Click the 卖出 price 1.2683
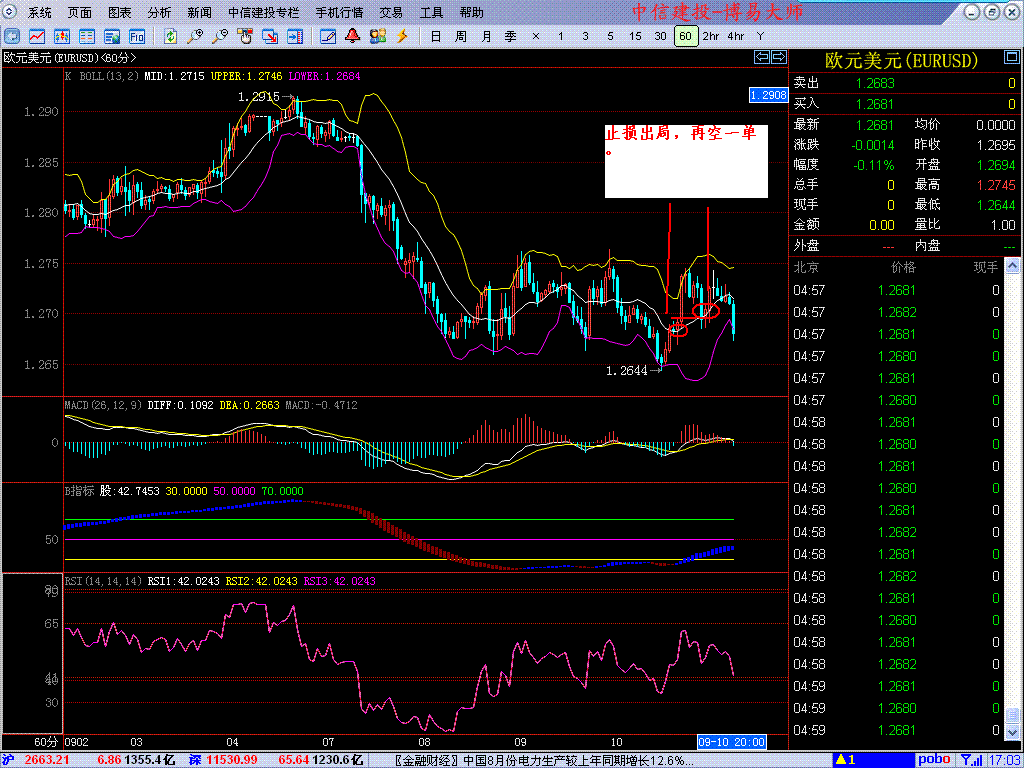The height and width of the screenshot is (768, 1024). (x=875, y=84)
